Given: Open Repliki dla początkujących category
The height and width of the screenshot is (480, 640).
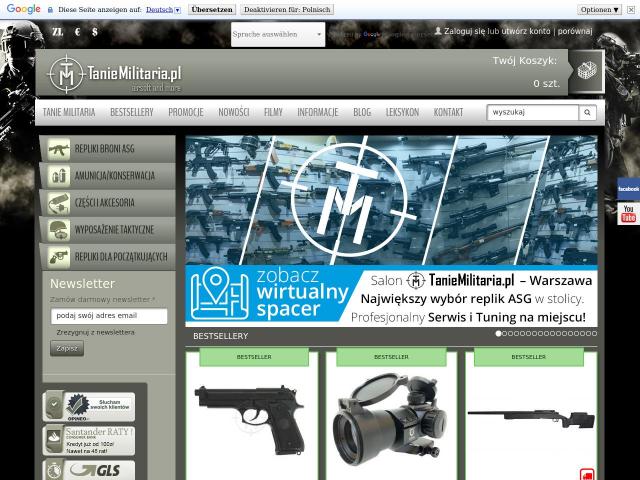Looking at the screenshot, I should point(108,257).
